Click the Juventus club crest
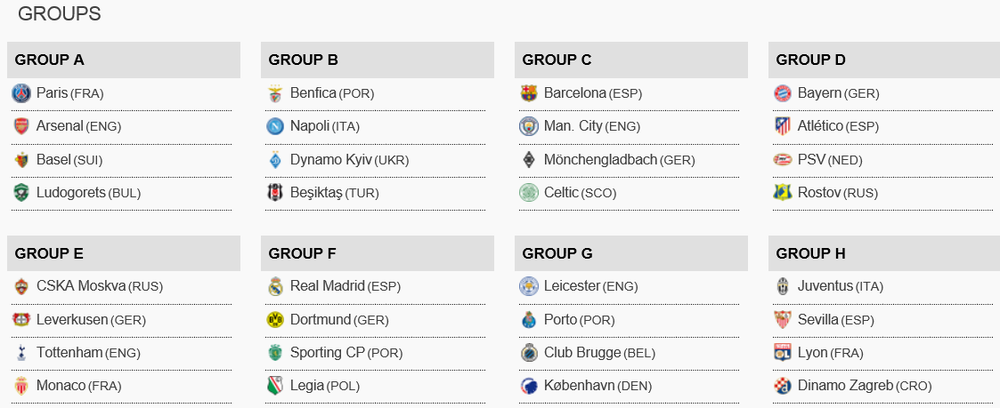The height and width of the screenshot is (408, 1000). [x=783, y=286]
